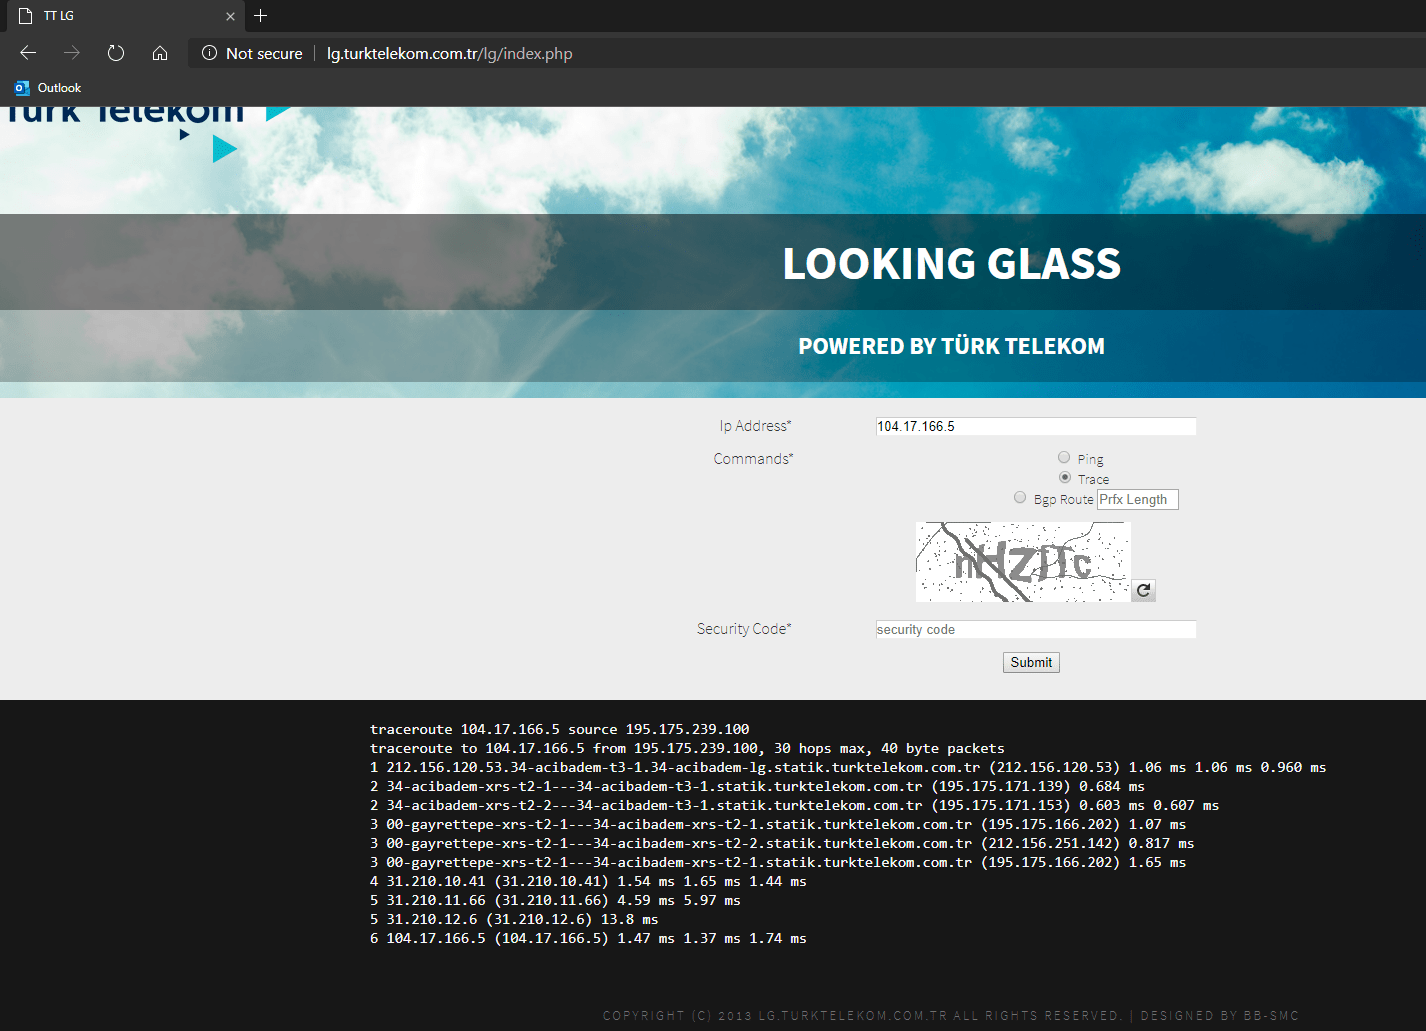Image resolution: width=1426 pixels, height=1031 pixels.
Task: Focus the Ip Address input field
Action: coord(1036,426)
